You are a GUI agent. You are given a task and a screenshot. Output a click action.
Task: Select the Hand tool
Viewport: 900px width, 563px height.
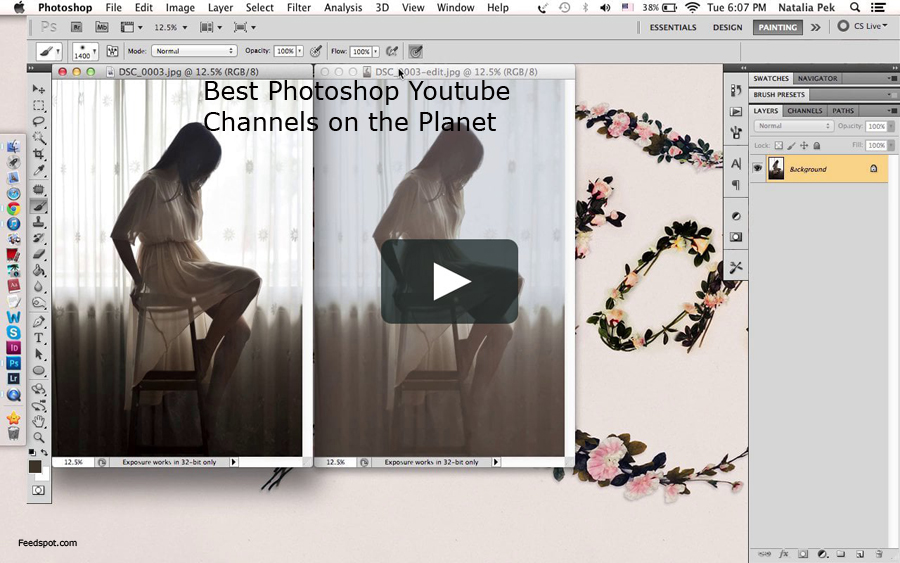coord(38,422)
